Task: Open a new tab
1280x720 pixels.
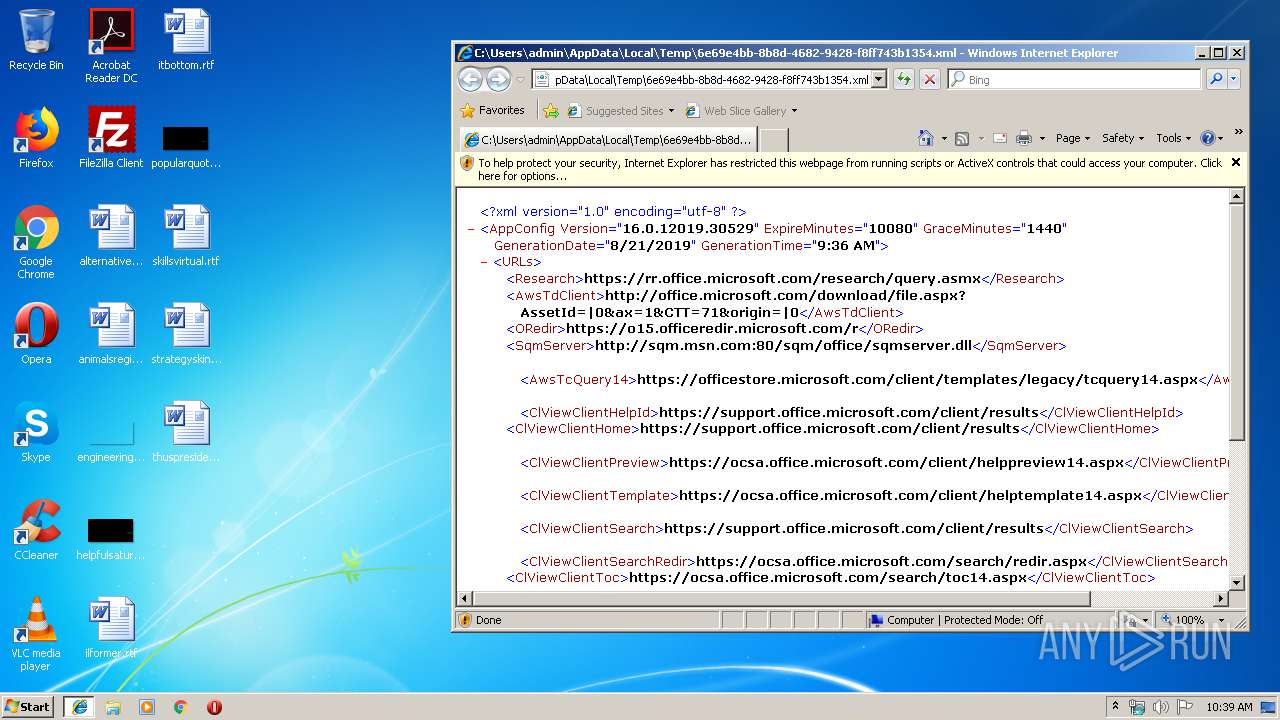Action: point(774,140)
